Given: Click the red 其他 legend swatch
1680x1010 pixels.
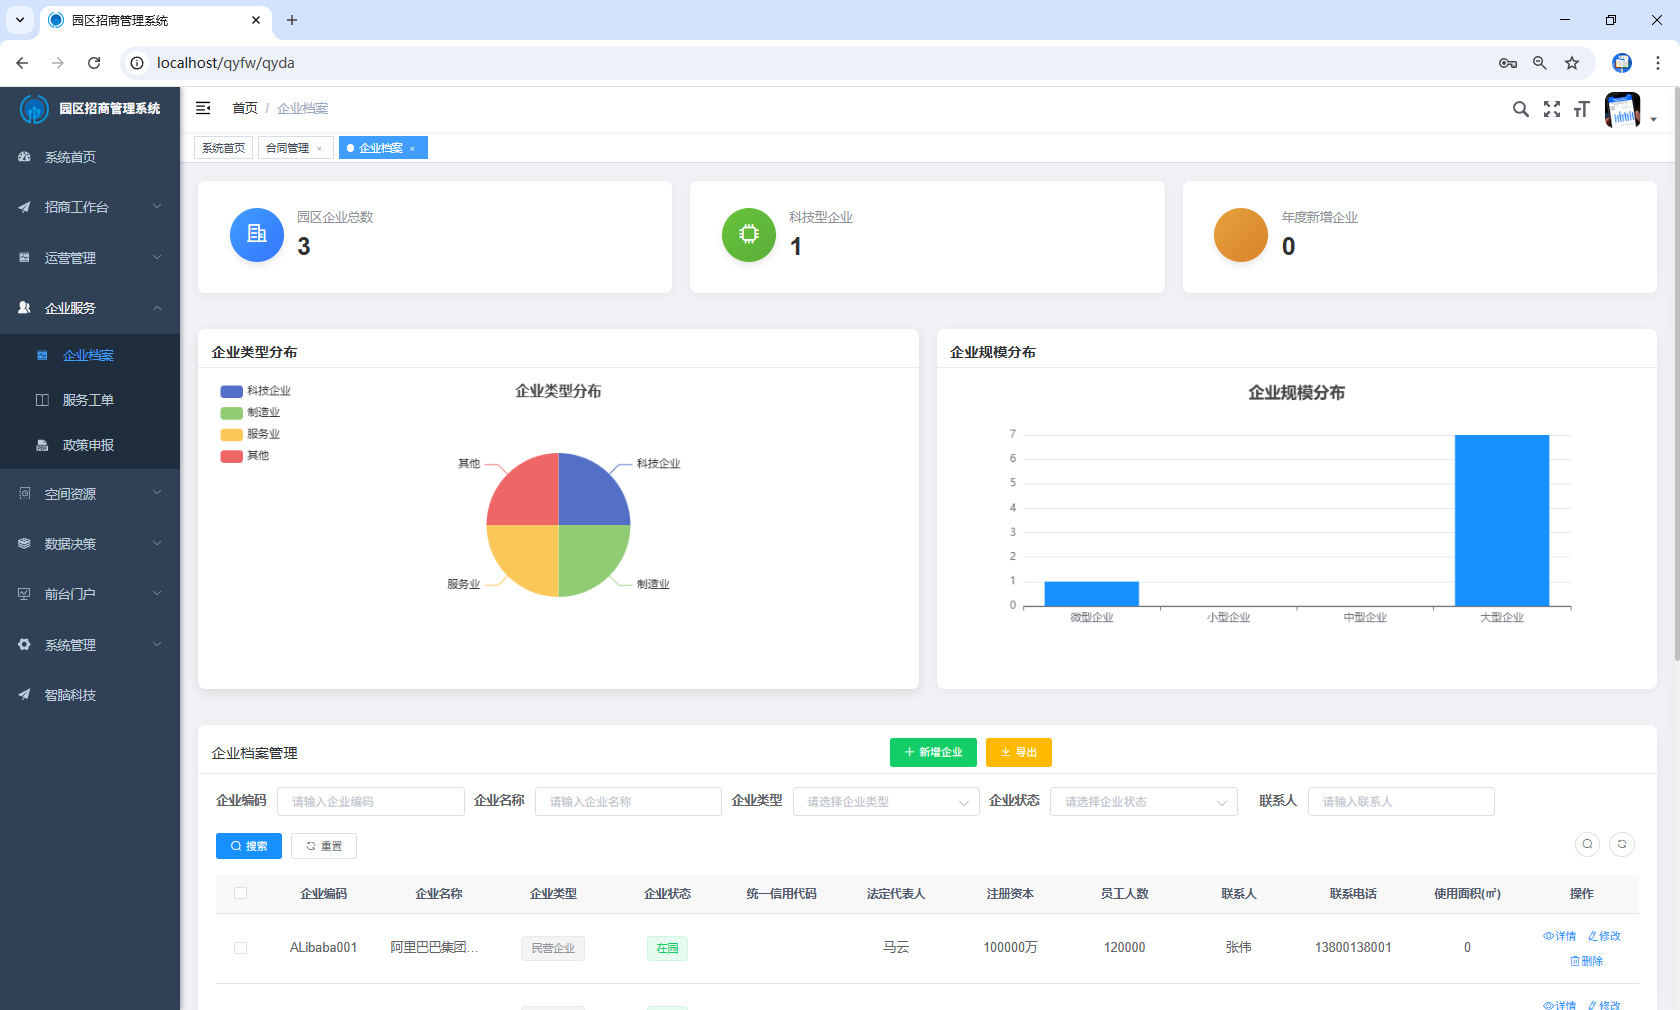Looking at the screenshot, I should [x=232, y=456].
